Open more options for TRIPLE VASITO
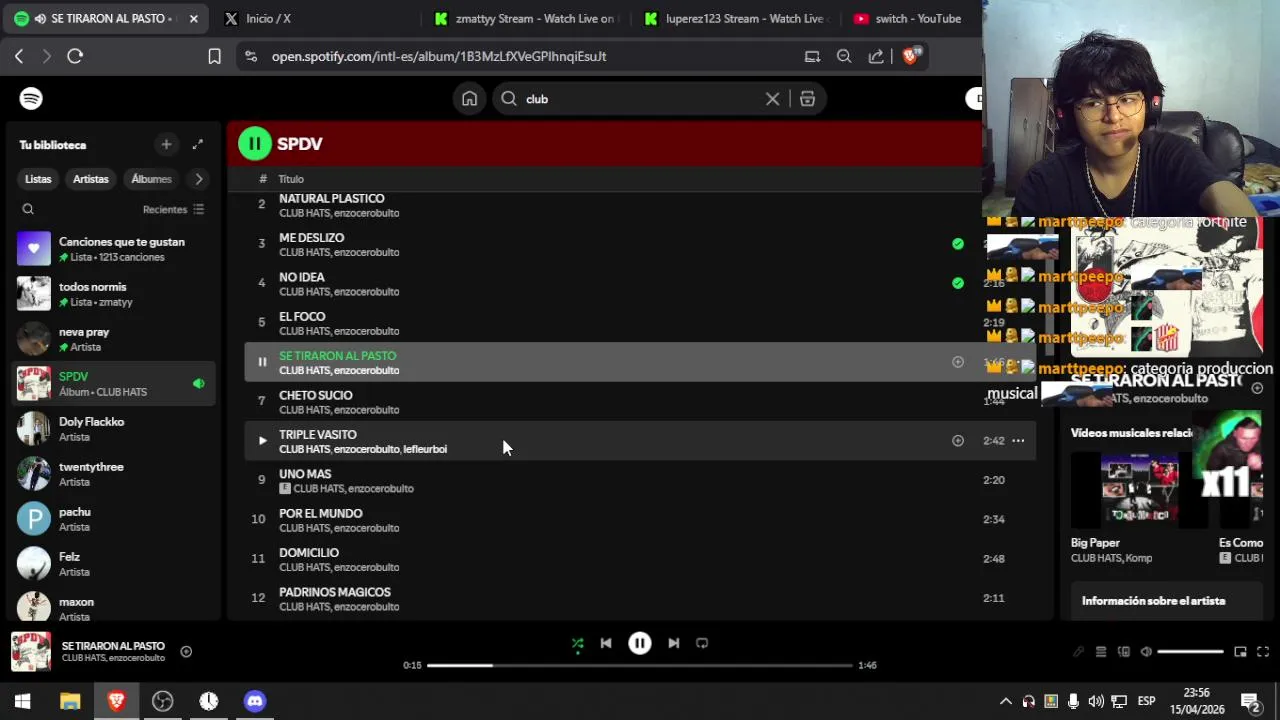1280x720 pixels. [x=1018, y=441]
